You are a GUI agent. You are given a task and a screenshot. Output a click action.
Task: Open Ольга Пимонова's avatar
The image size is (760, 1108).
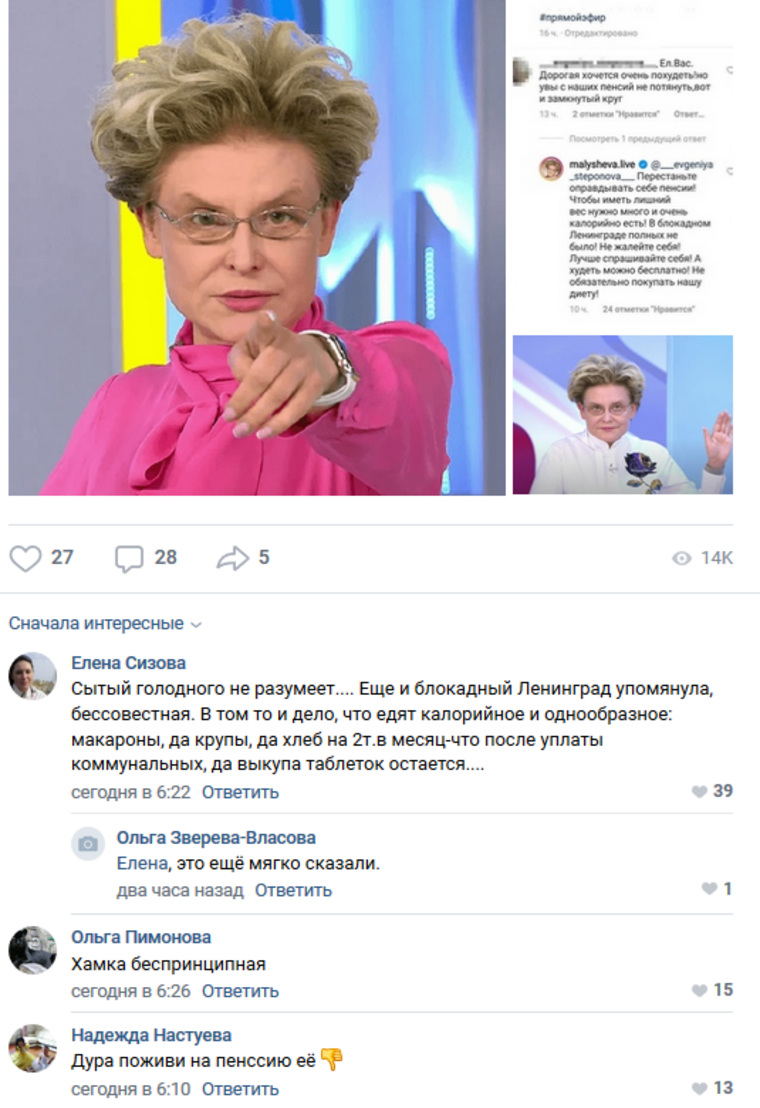tap(32, 950)
